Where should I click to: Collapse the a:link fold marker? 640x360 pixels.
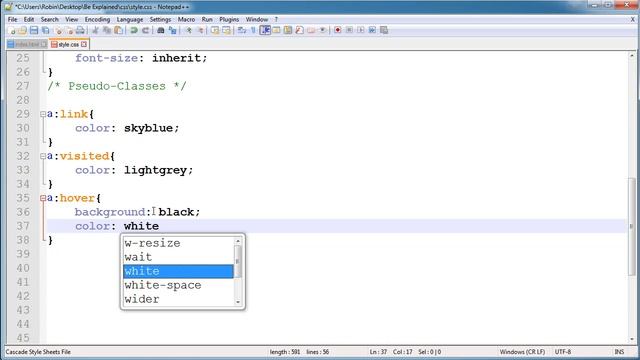pos(43,114)
